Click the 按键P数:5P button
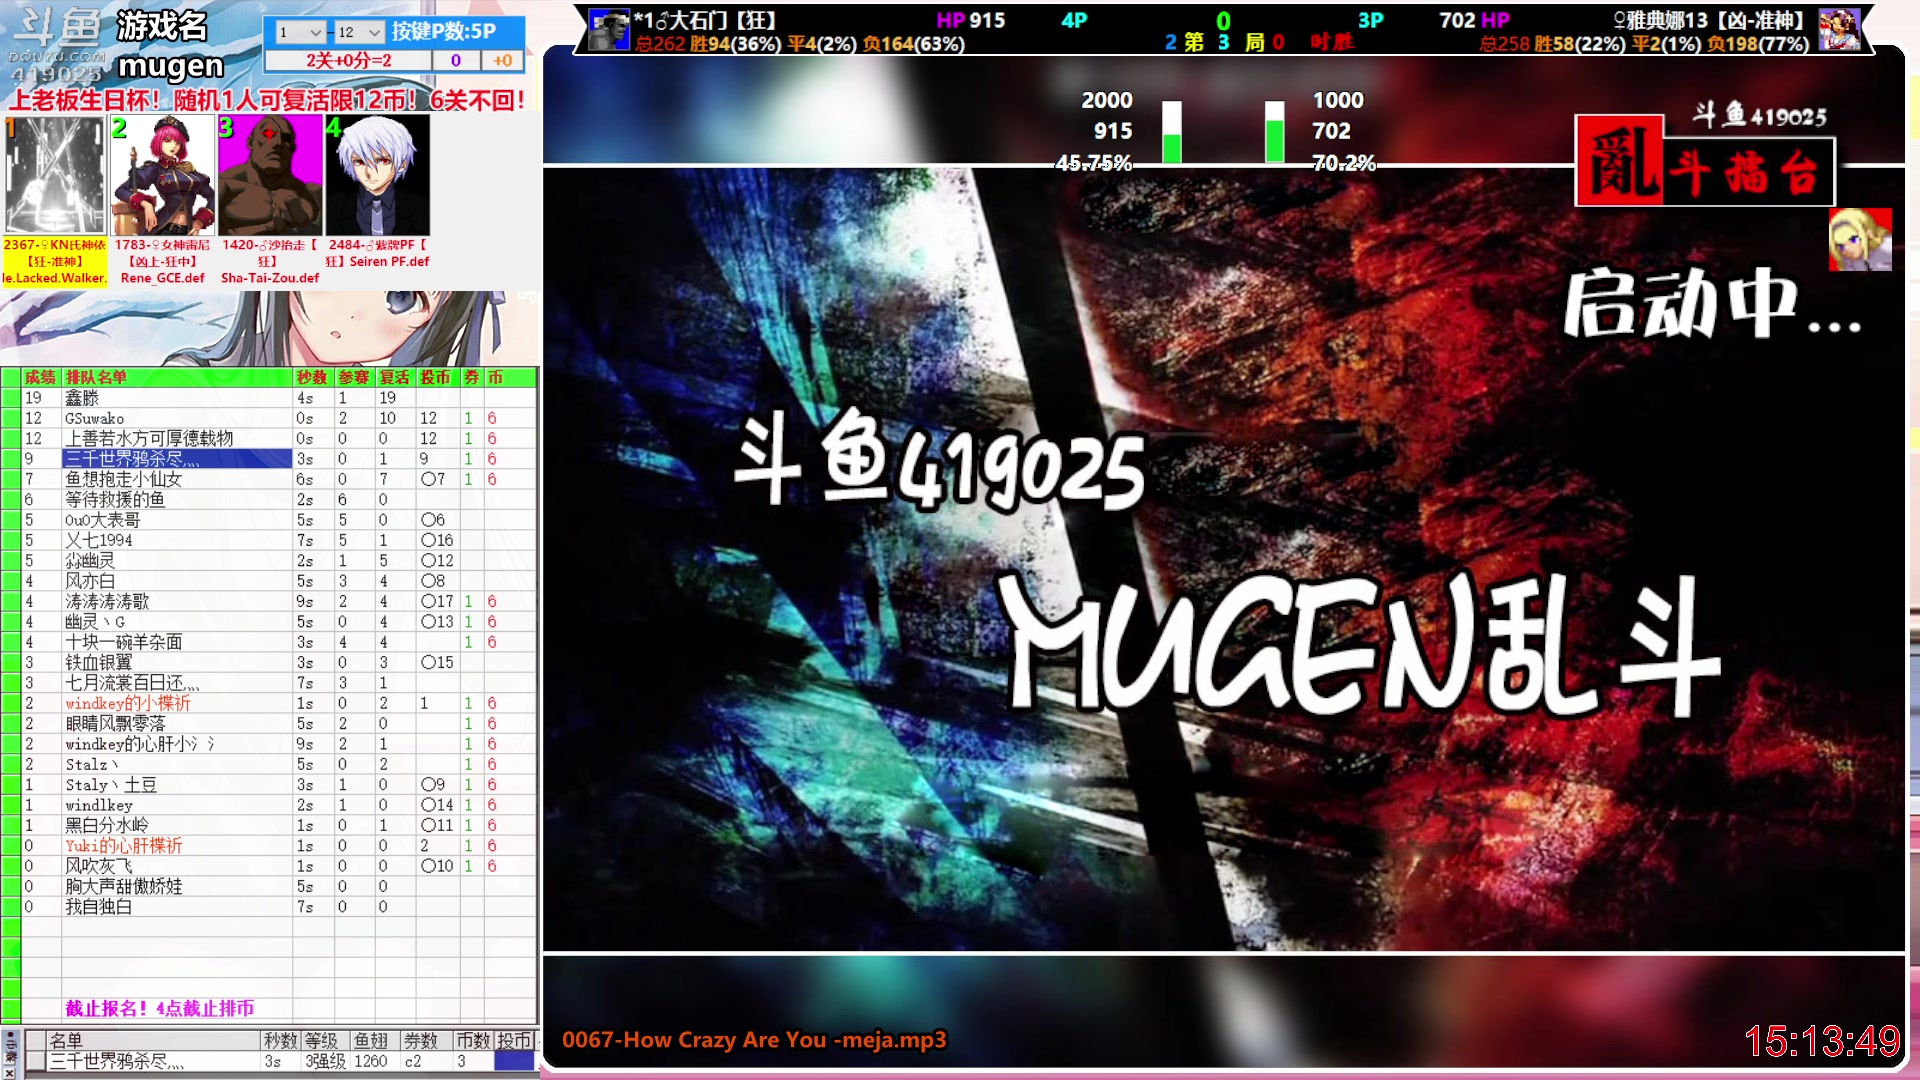 443,31
